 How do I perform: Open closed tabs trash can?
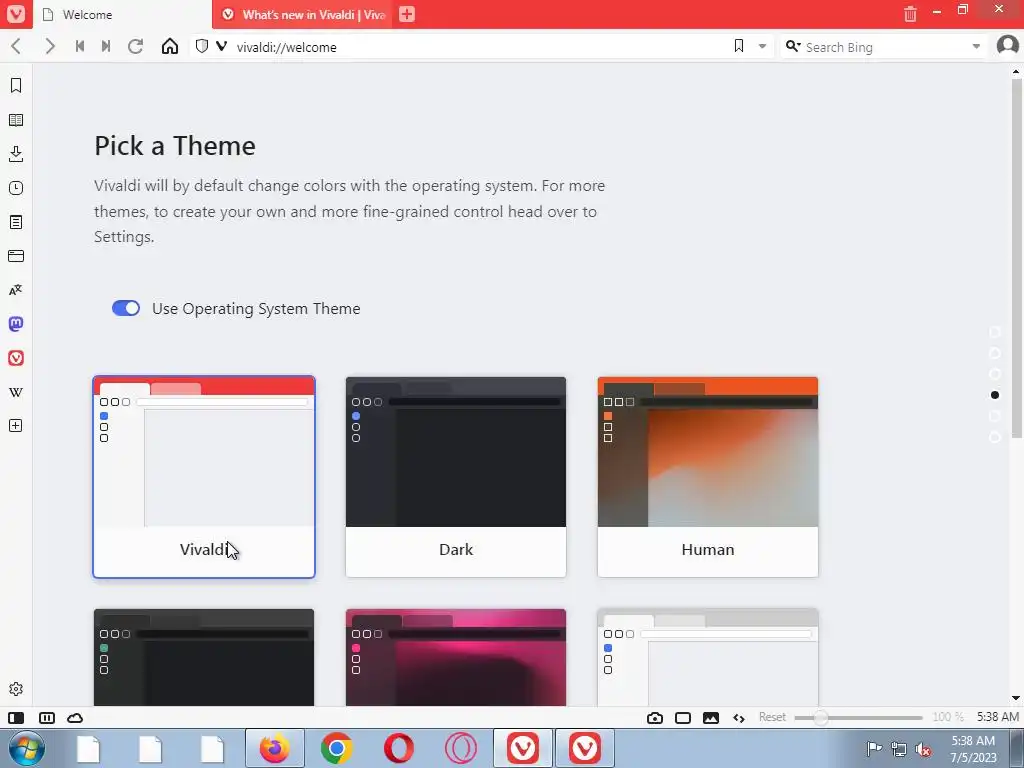(910, 14)
